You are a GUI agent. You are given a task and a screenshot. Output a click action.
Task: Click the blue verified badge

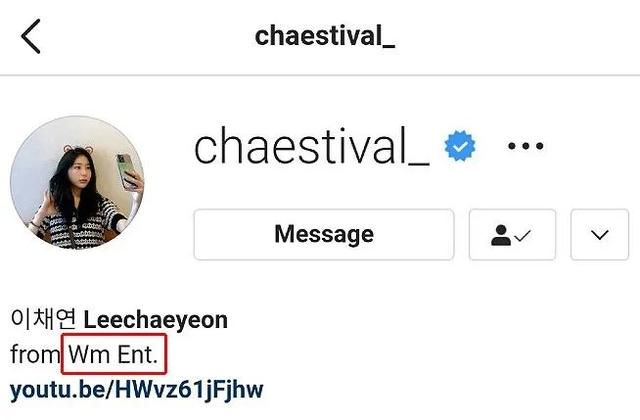(460, 146)
